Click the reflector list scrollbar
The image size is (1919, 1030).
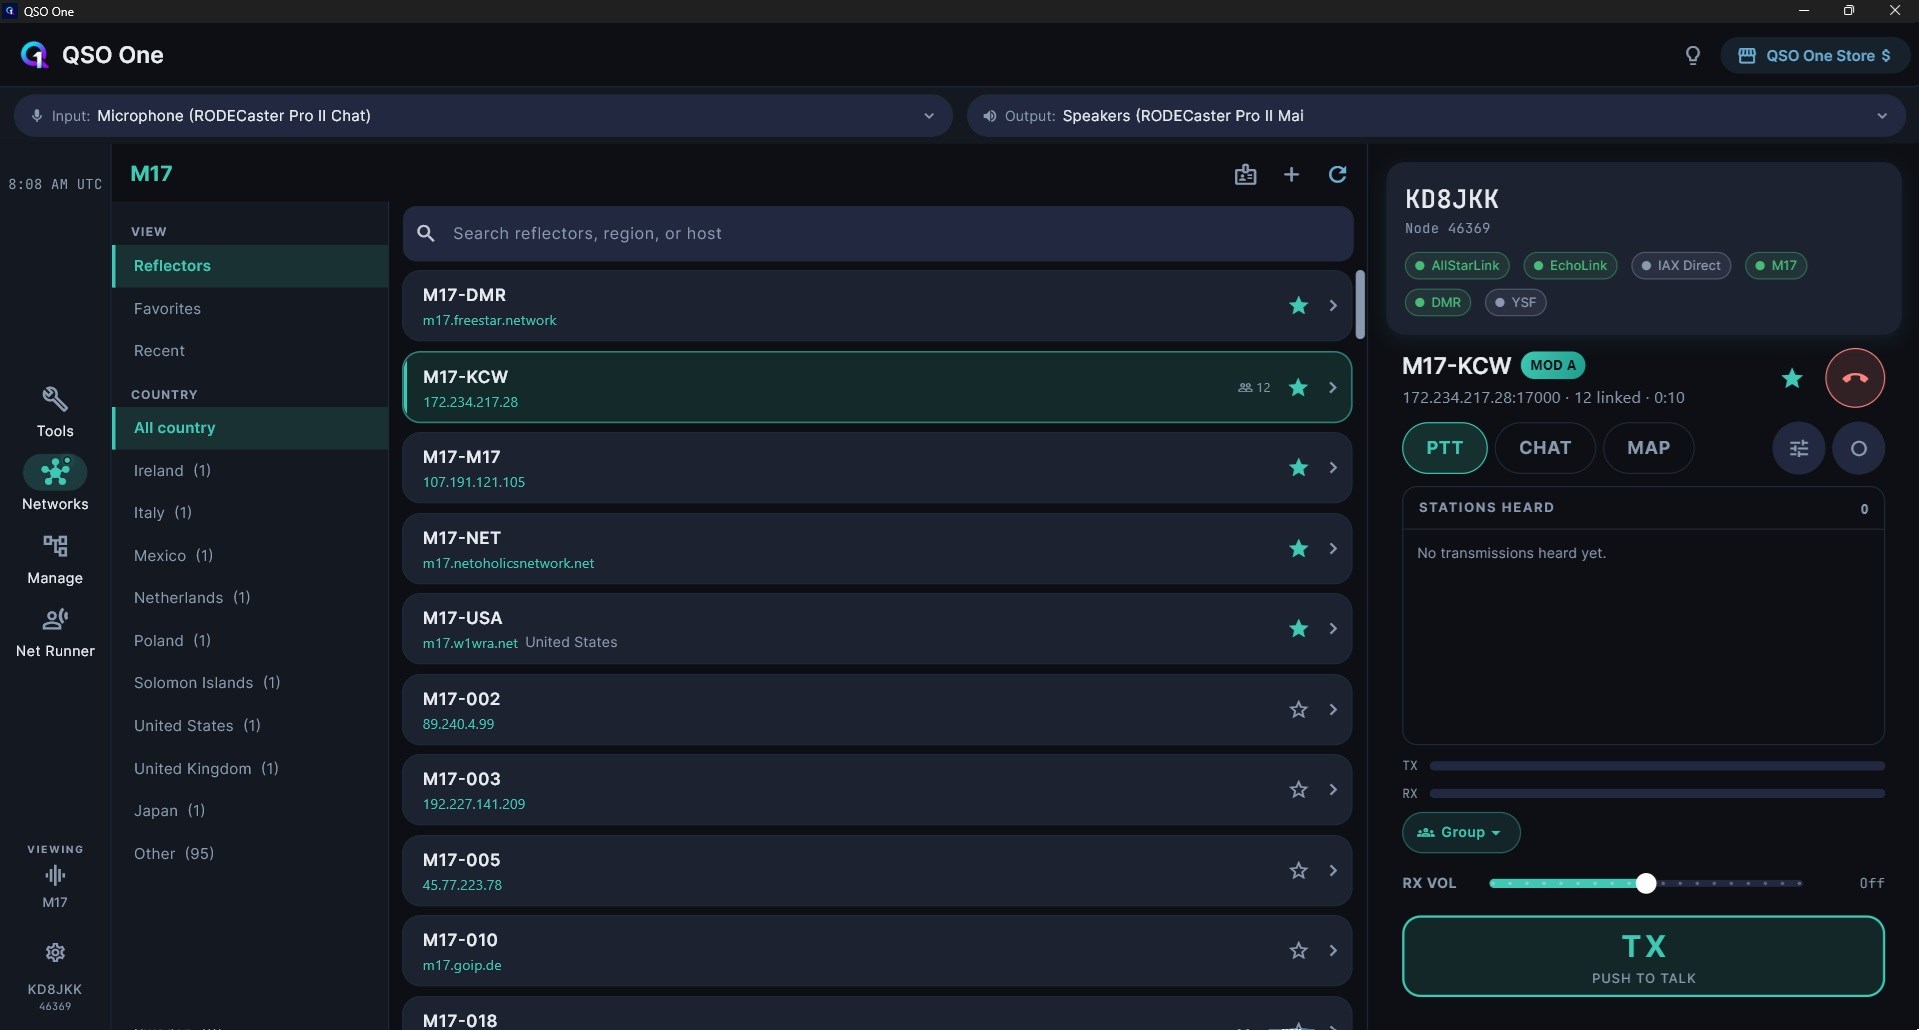(1360, 304)
